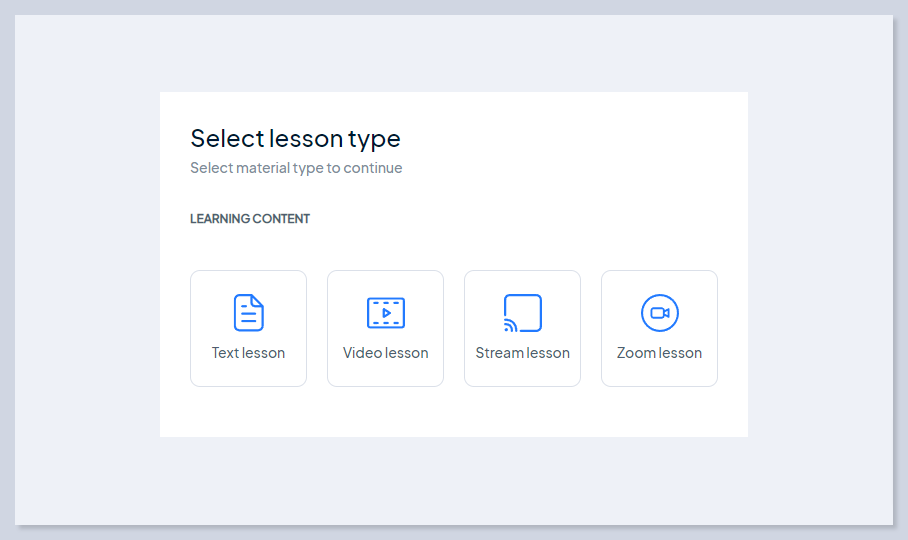
Task: Click the "Video lesson" label
Action: pyautogui.click(x=386, y=353)
